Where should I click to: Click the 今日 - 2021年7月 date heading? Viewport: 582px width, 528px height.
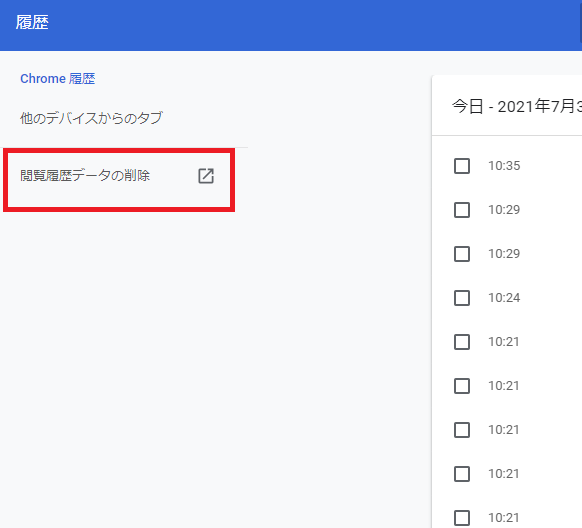click(x=517, y=106)
